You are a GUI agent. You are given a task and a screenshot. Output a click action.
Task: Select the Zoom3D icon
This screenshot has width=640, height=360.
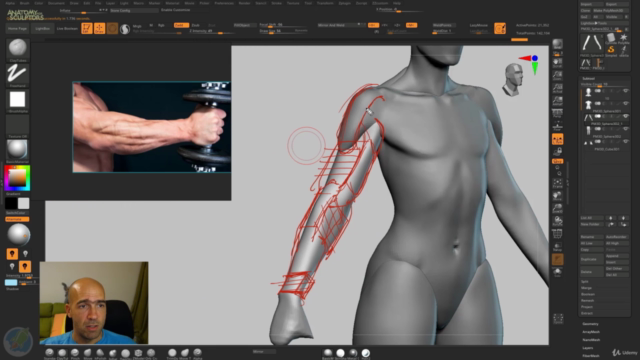[557, 209]
